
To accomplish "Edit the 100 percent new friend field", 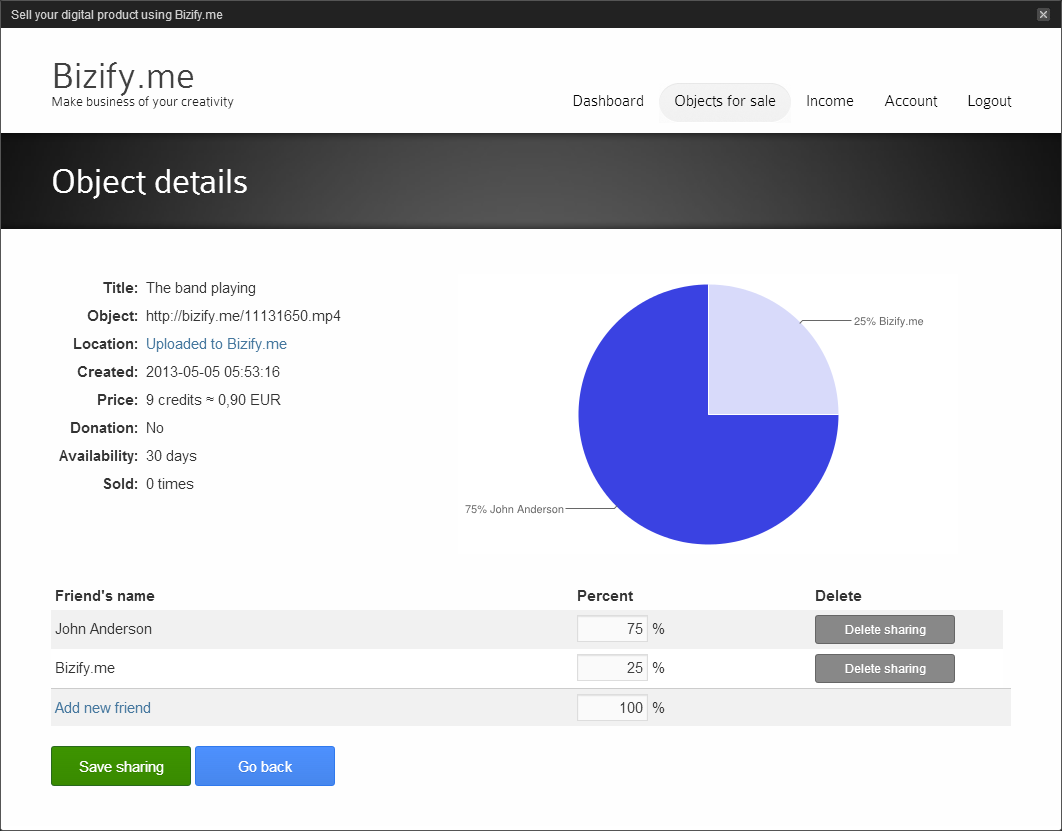I will click(x=612, y=708).
